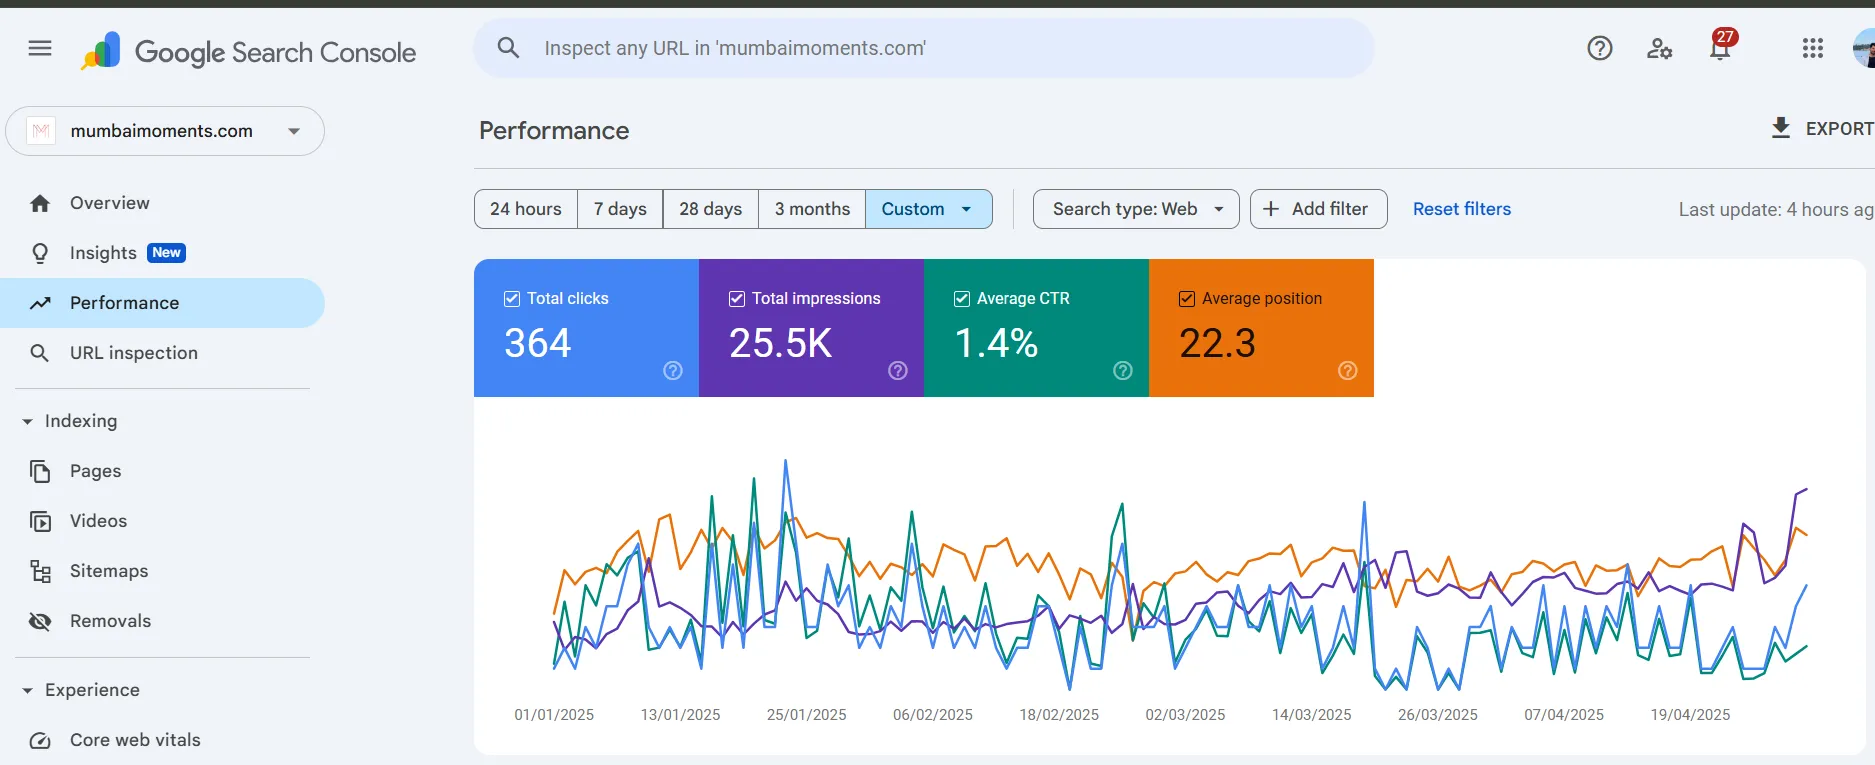Viewport: 1875px width, 765px height.
Task: Click the Help question mark icon
Action: pyautogui.click(x=1600, y=48)
